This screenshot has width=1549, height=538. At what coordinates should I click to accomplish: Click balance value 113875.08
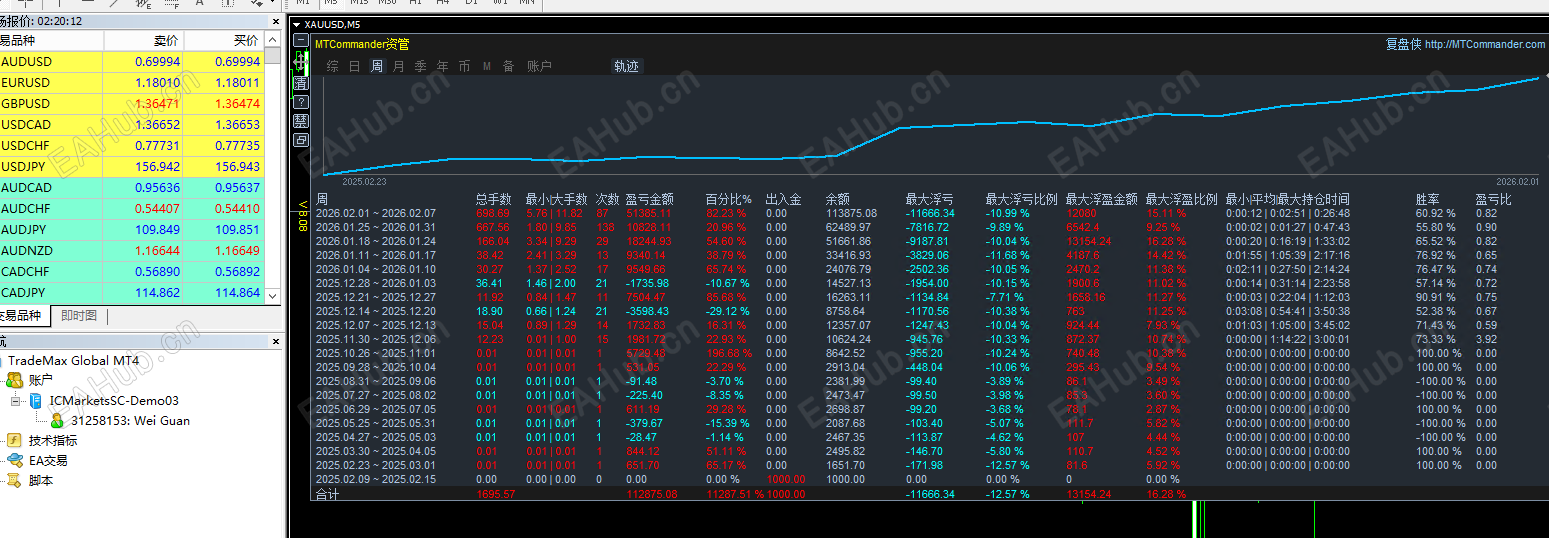pyautogui.click(x=851, y=213)
